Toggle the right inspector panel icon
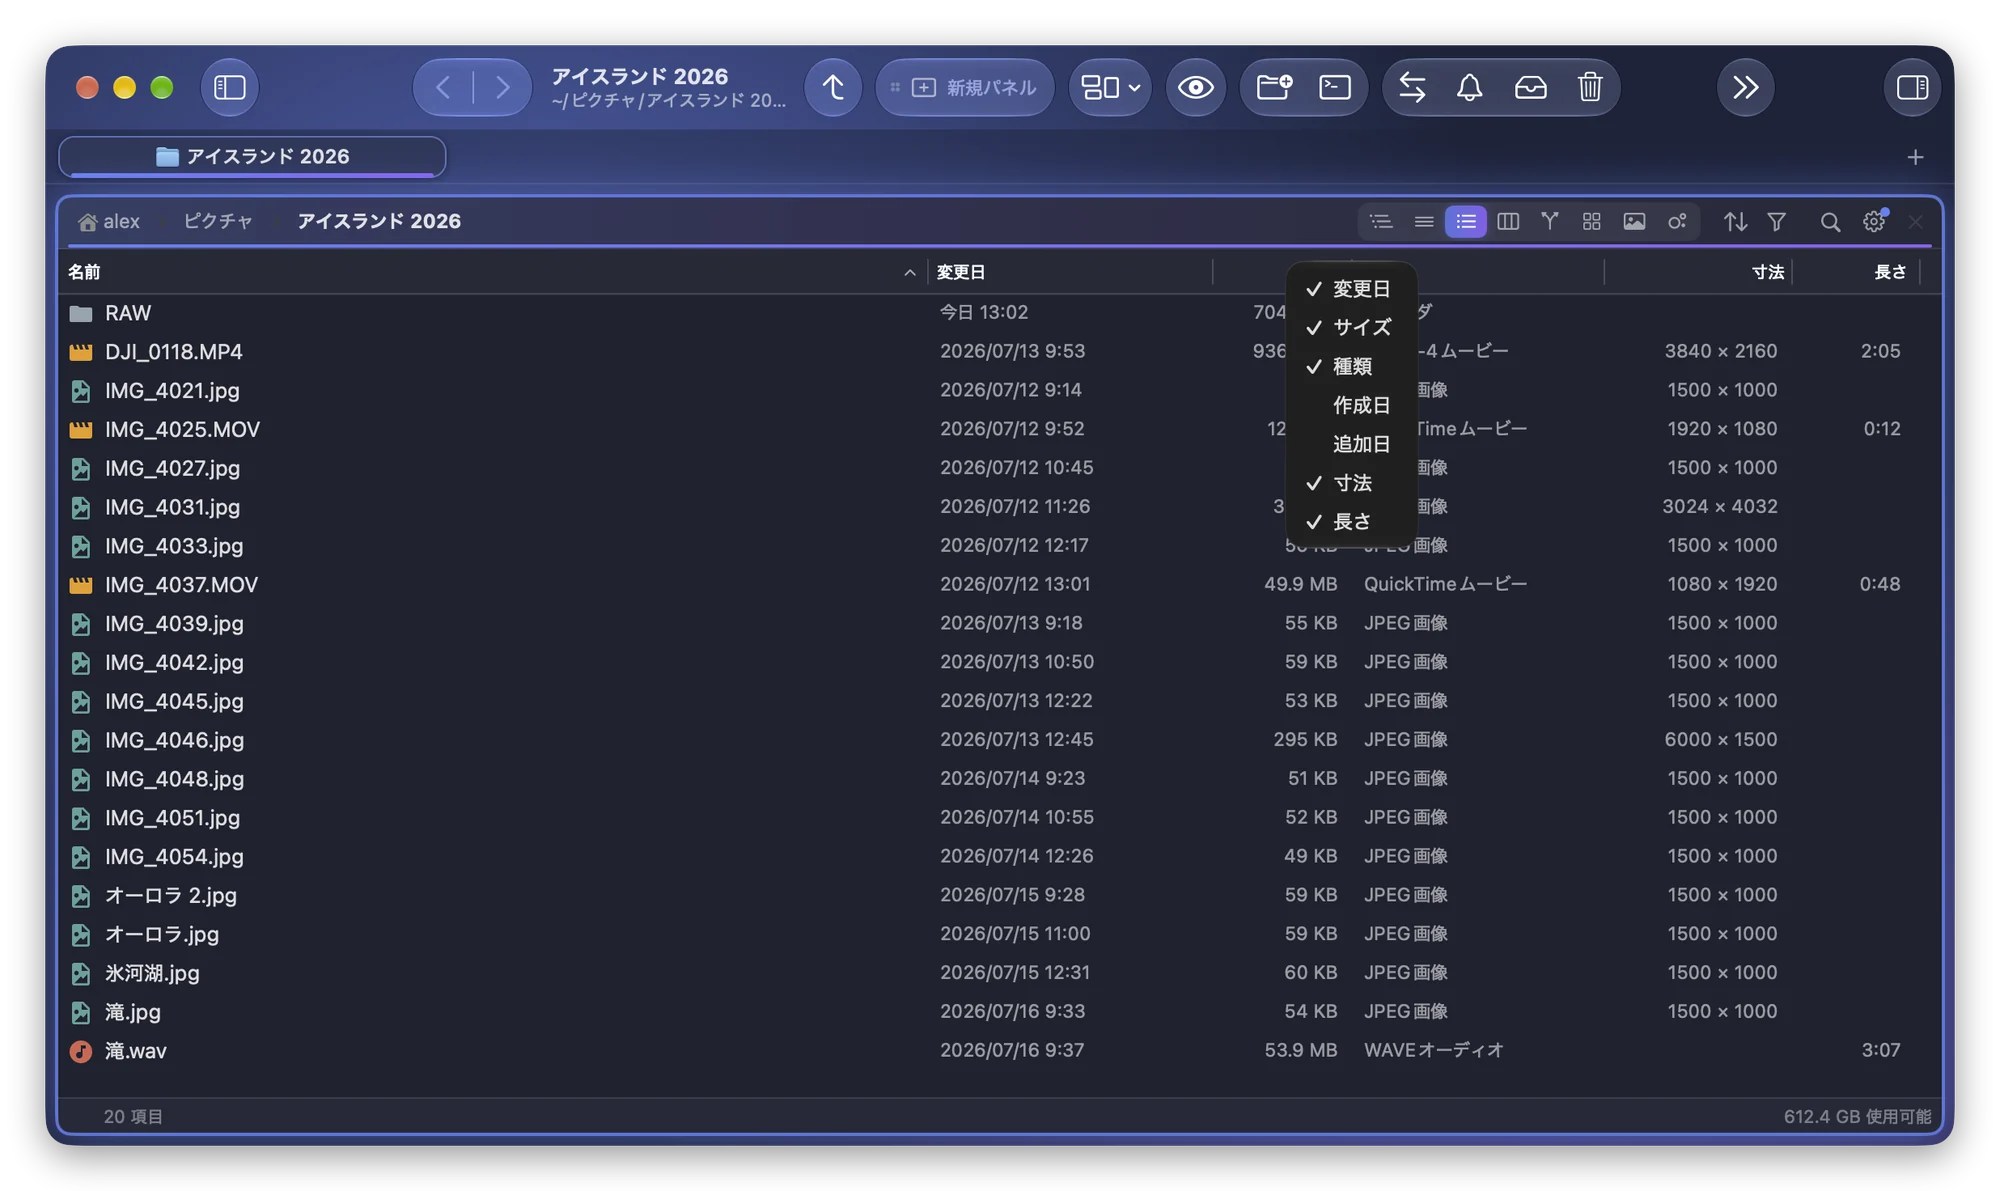 (x=1912, y=88)
